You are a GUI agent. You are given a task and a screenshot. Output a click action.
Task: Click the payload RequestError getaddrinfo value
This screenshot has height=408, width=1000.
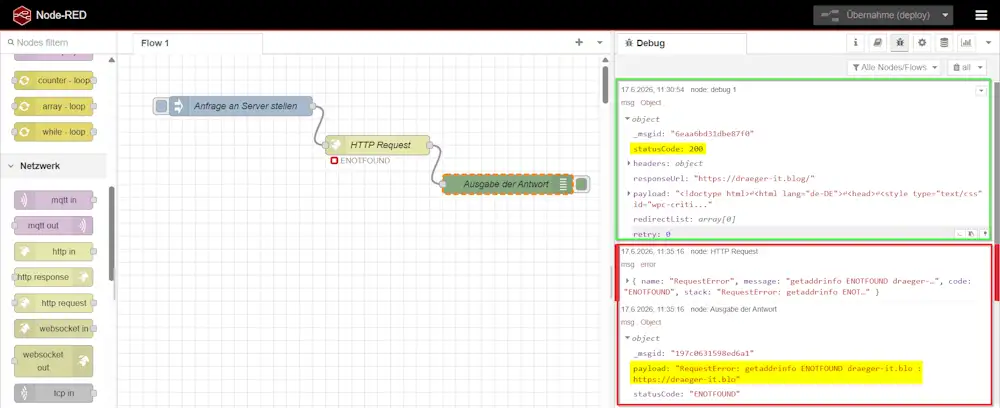point(777,374)
